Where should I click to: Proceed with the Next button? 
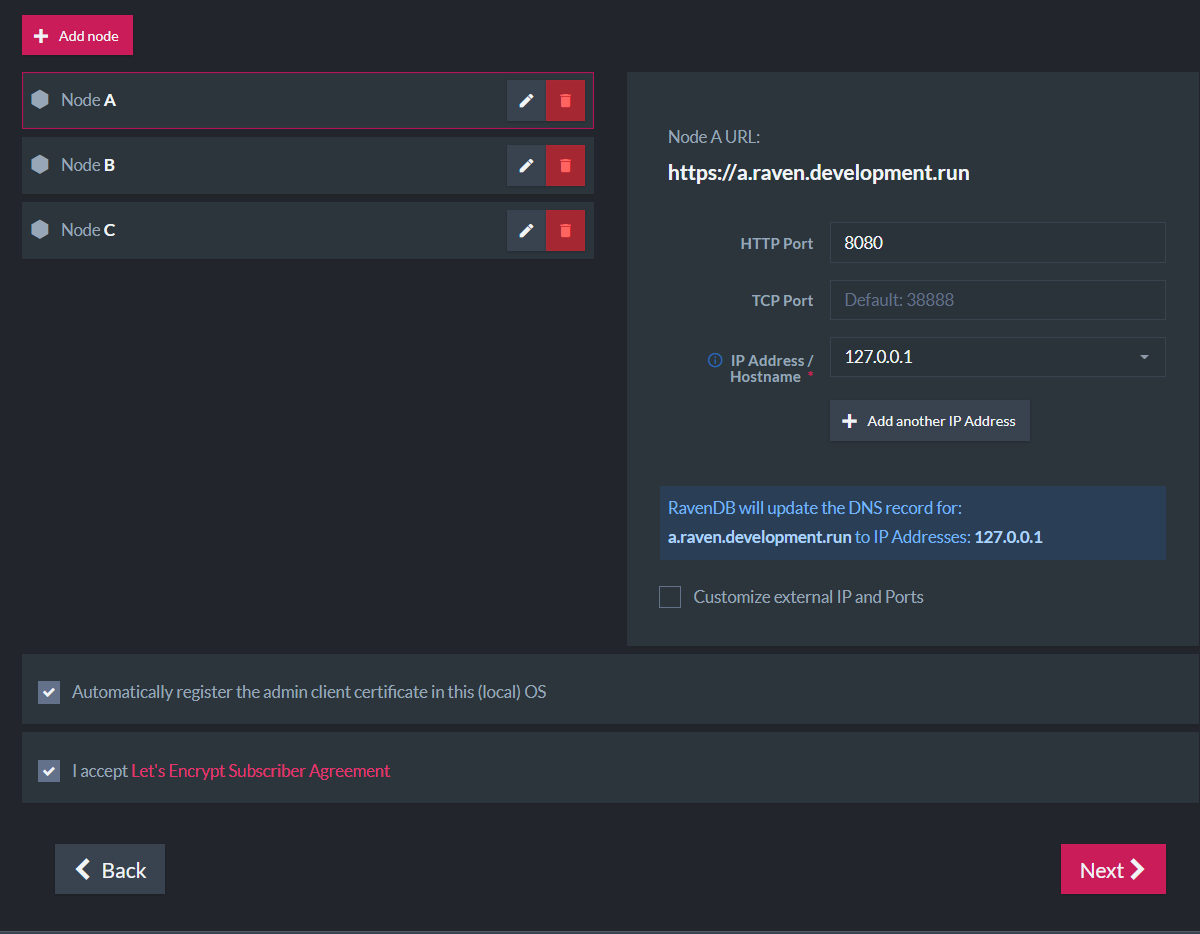1113,869
